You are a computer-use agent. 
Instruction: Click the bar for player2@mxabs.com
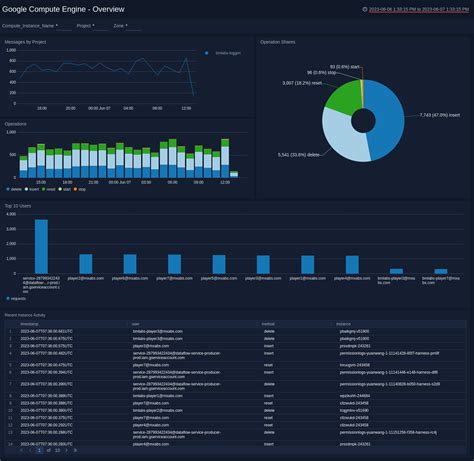pos(86,264)
